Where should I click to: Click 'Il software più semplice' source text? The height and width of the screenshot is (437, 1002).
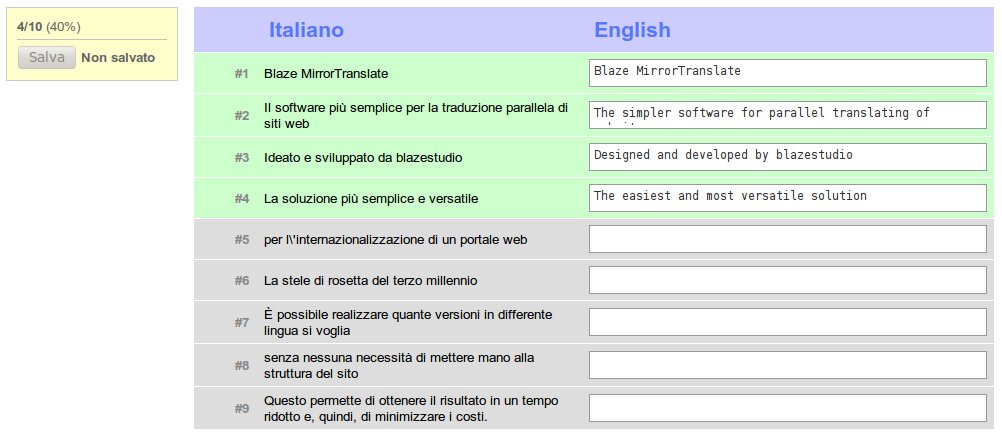tap(416, 116)
